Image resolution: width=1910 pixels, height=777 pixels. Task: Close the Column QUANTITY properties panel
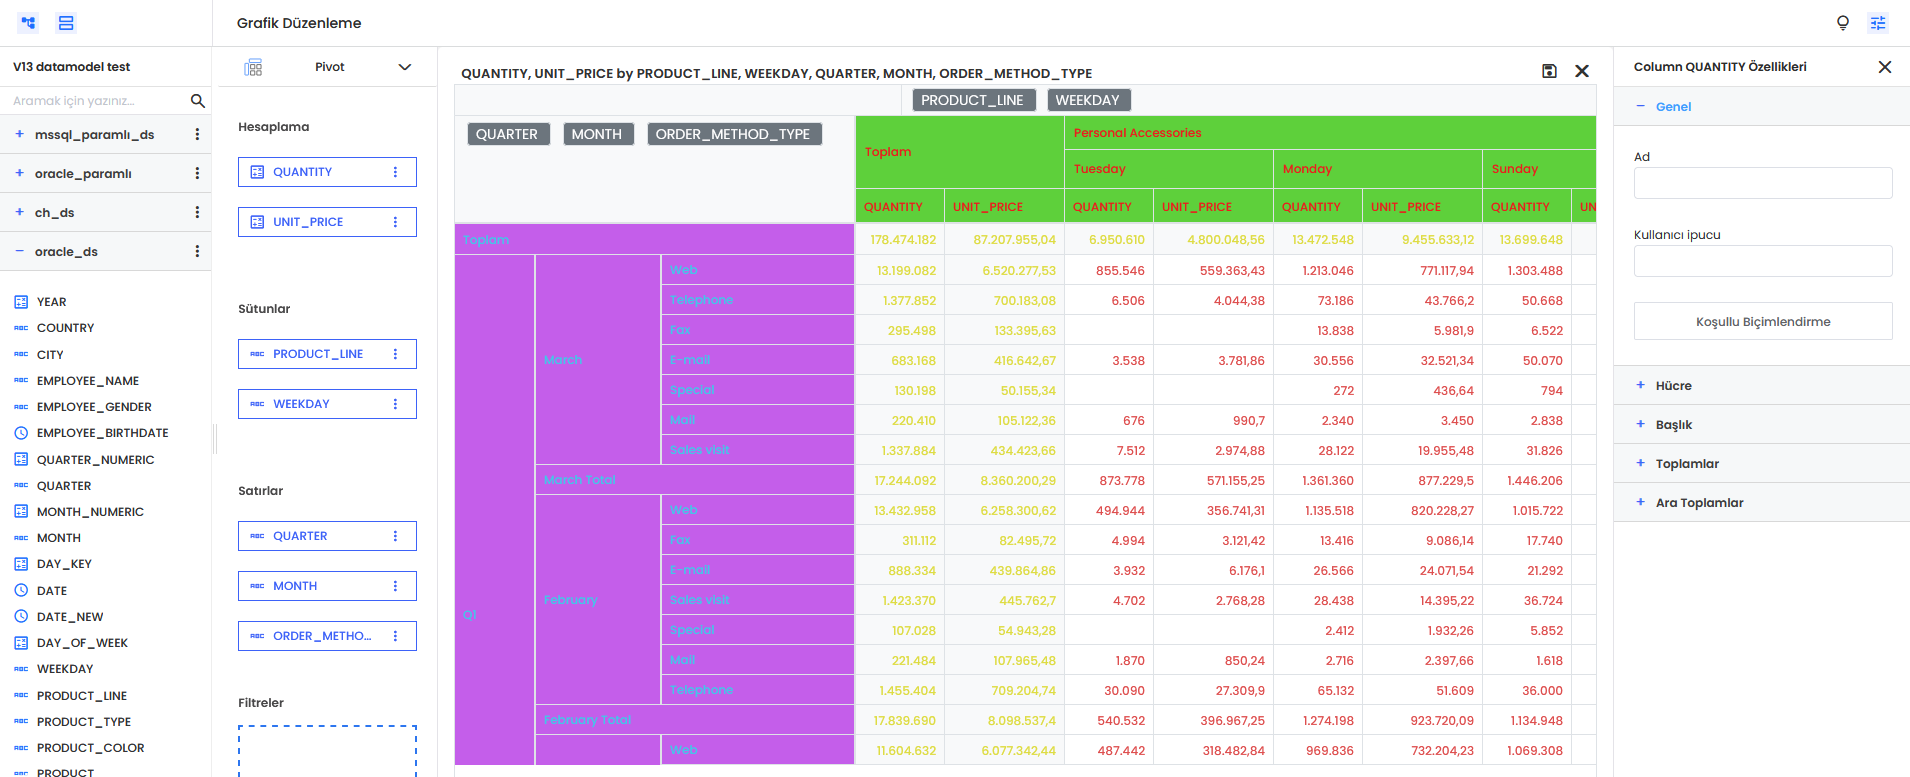tap(1884, 67)
